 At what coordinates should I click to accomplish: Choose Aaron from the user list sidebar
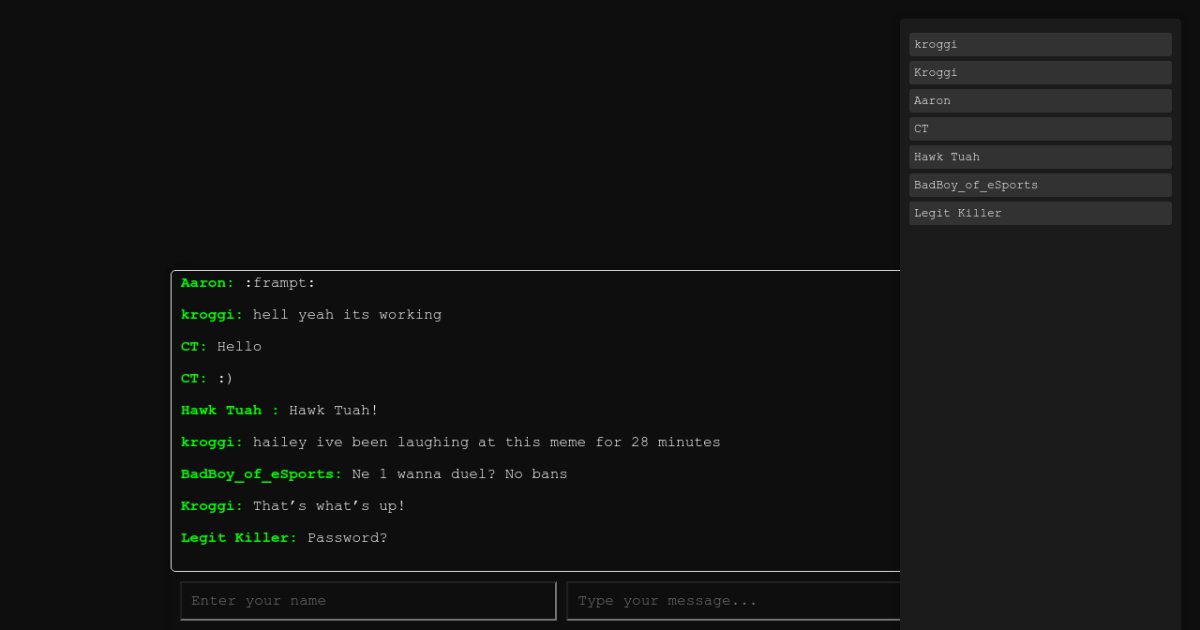tap(1040, 101)
